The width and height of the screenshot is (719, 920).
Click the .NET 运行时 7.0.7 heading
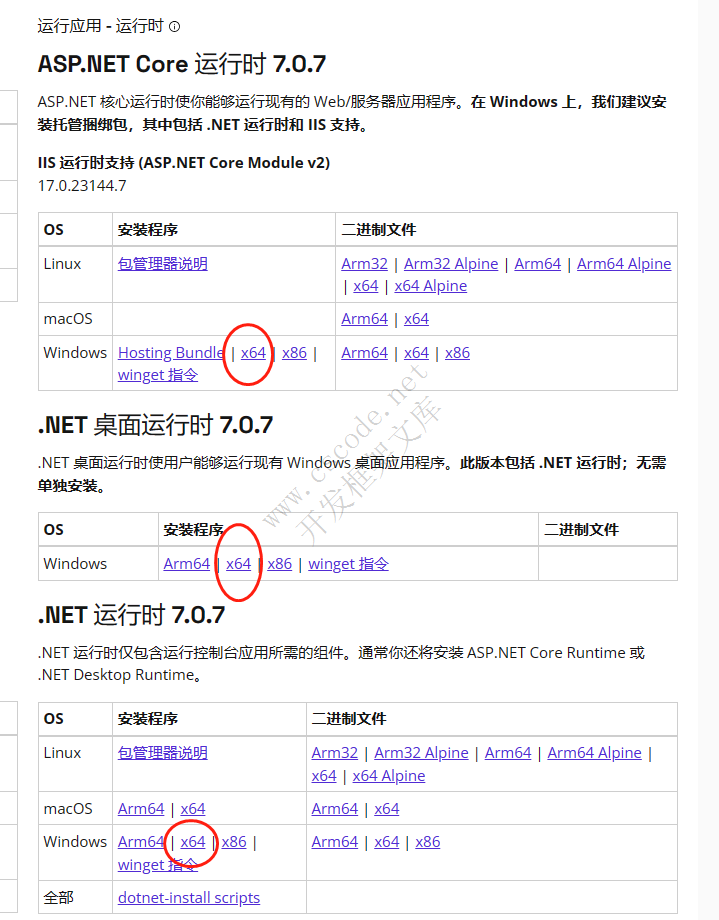point(131,615)
